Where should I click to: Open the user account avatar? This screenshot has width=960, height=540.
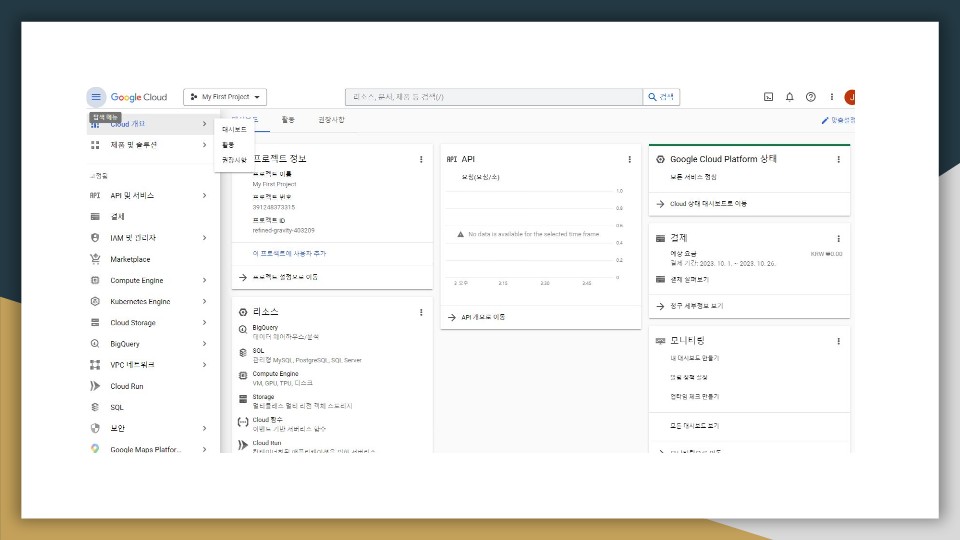pyautogui.click(x=850, y=97)
